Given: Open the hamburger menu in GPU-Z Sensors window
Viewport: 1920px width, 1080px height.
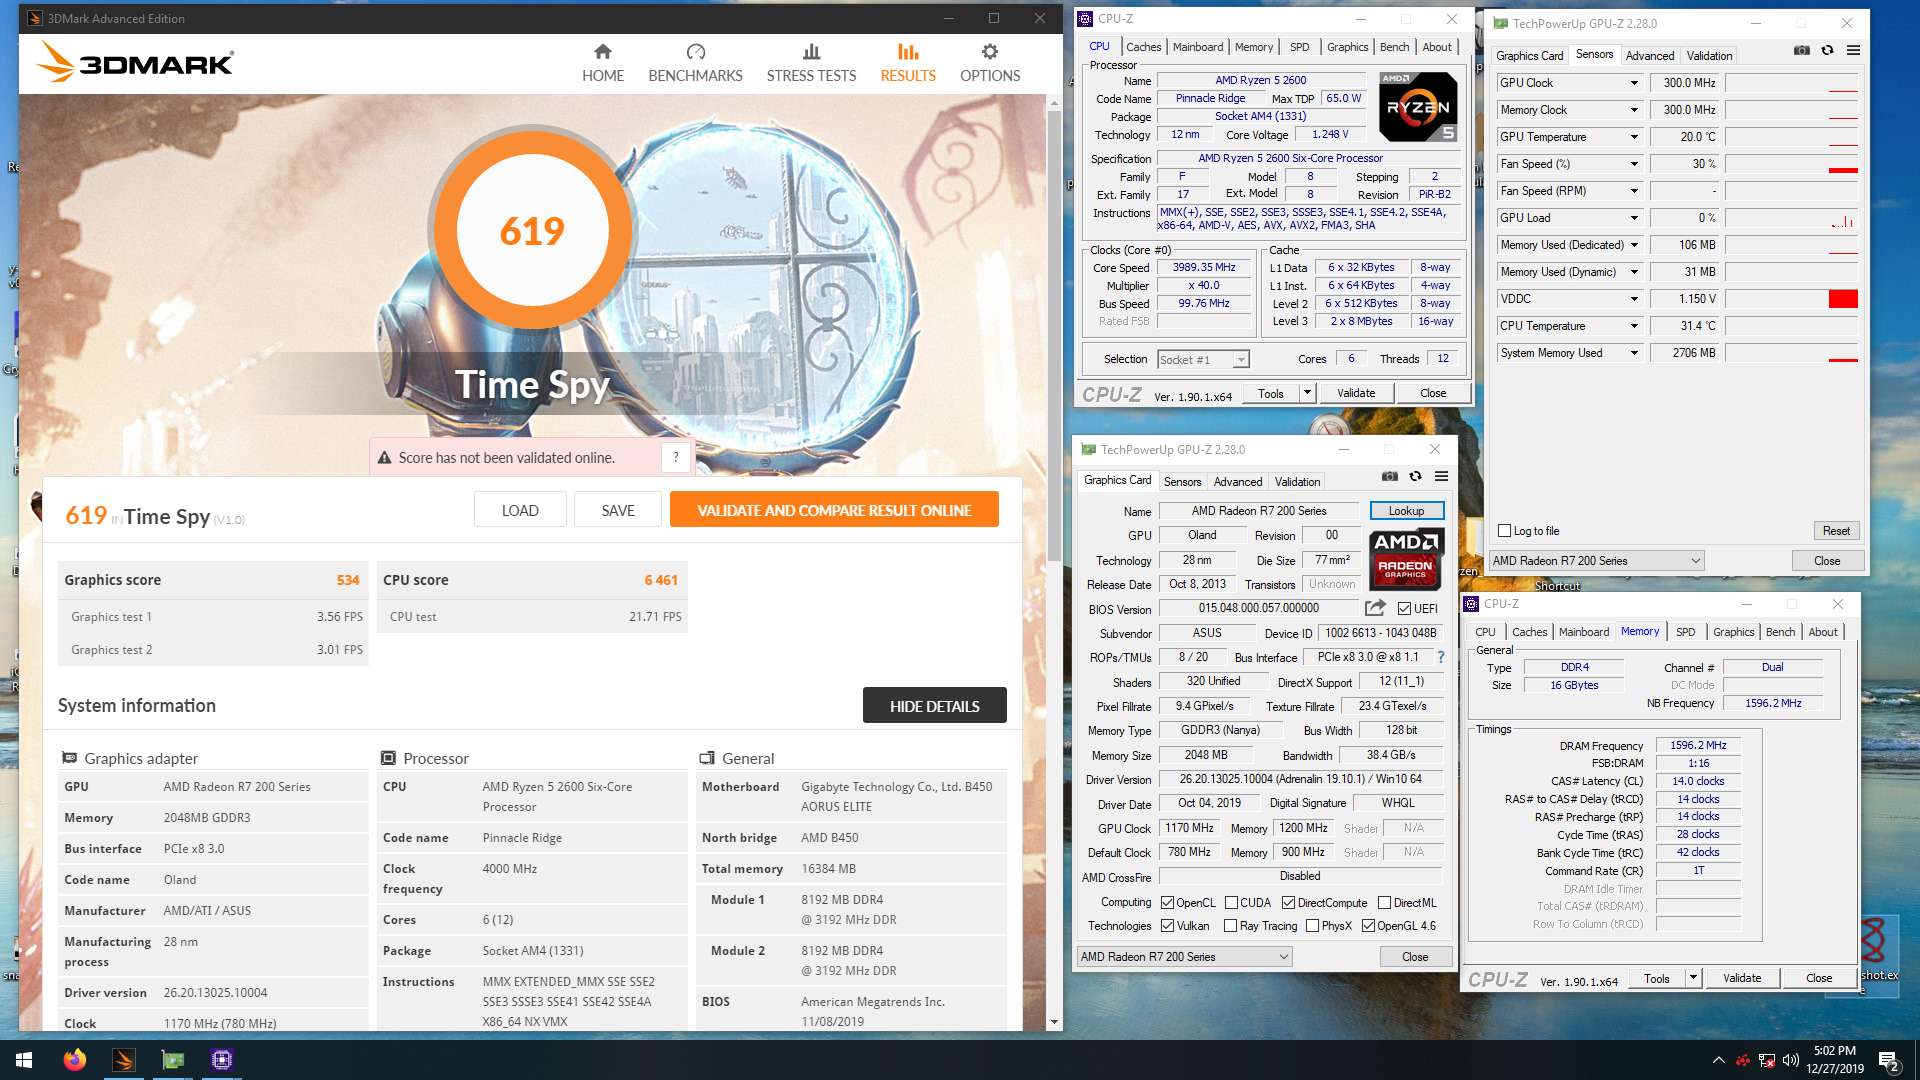Looking at the screenshot, I should (x=1853, y=50).
